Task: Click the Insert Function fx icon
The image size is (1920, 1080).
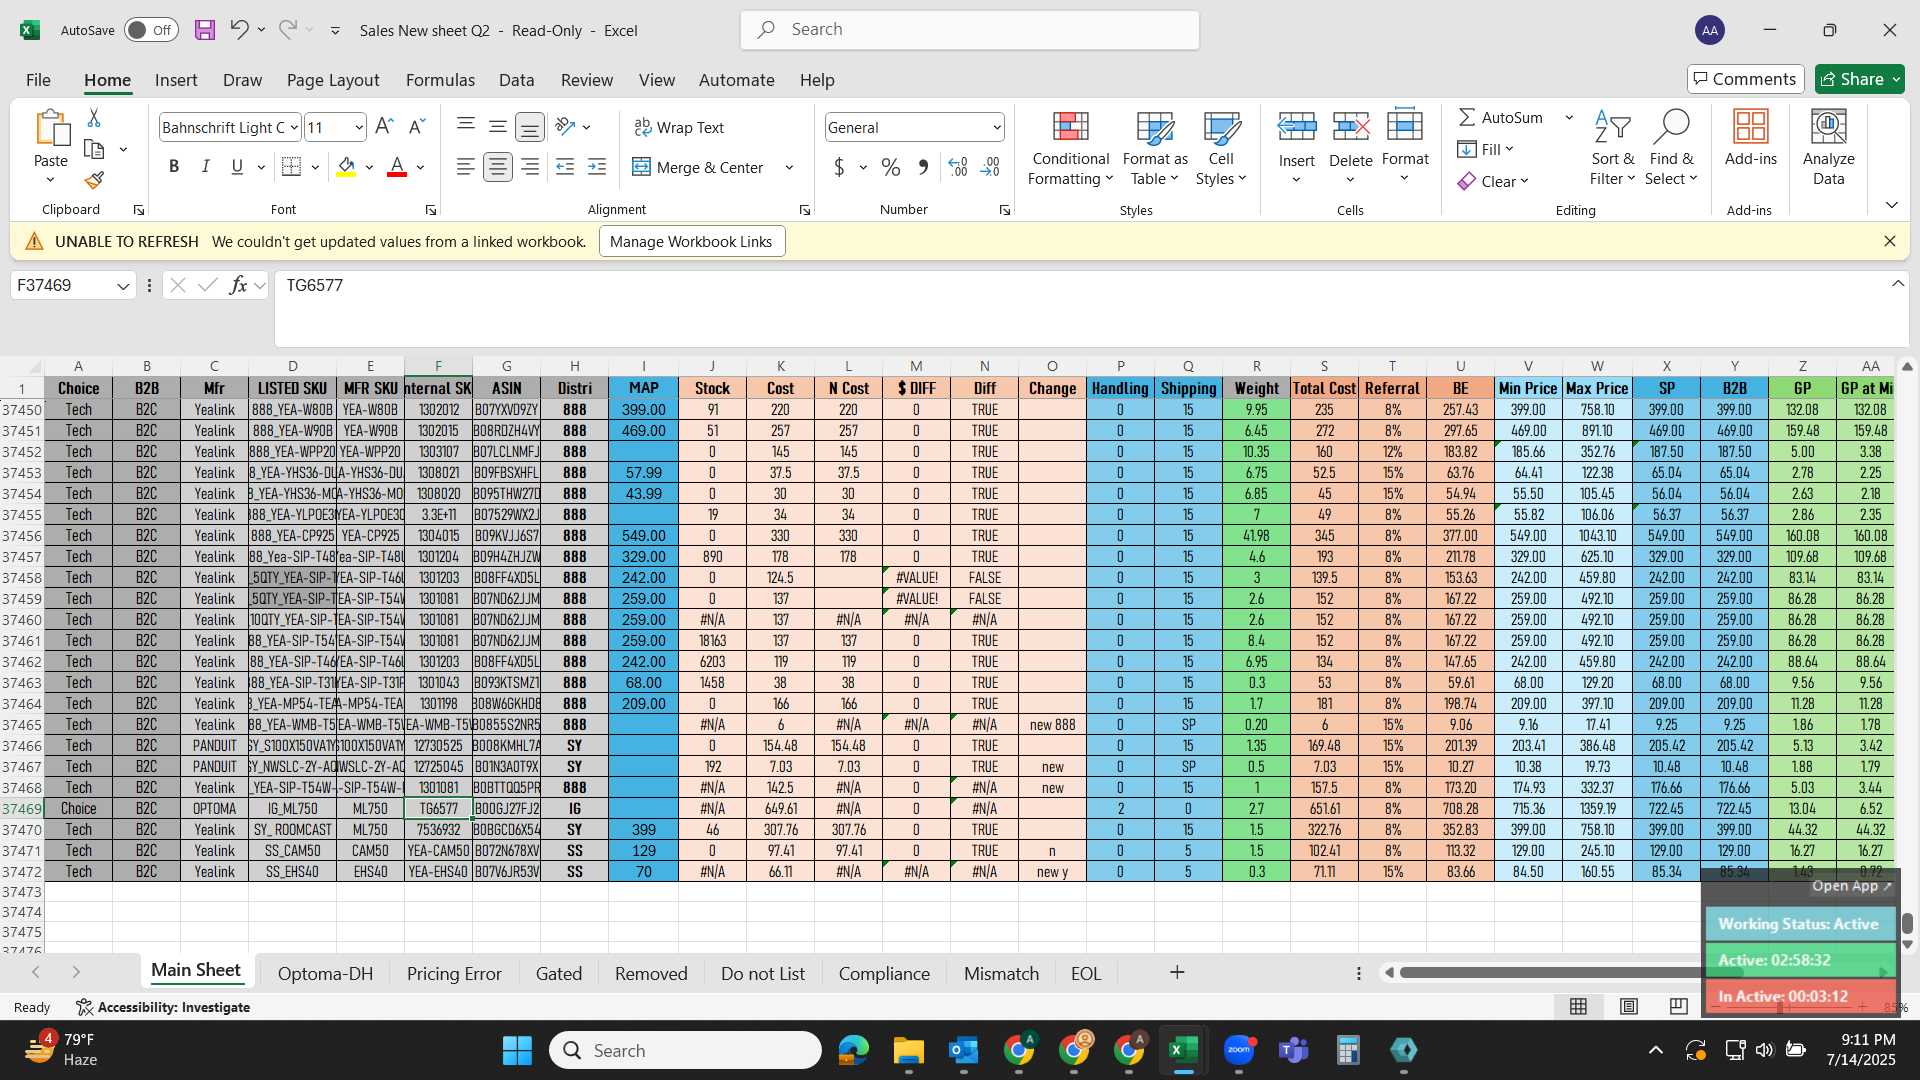Action: [238, 285]
